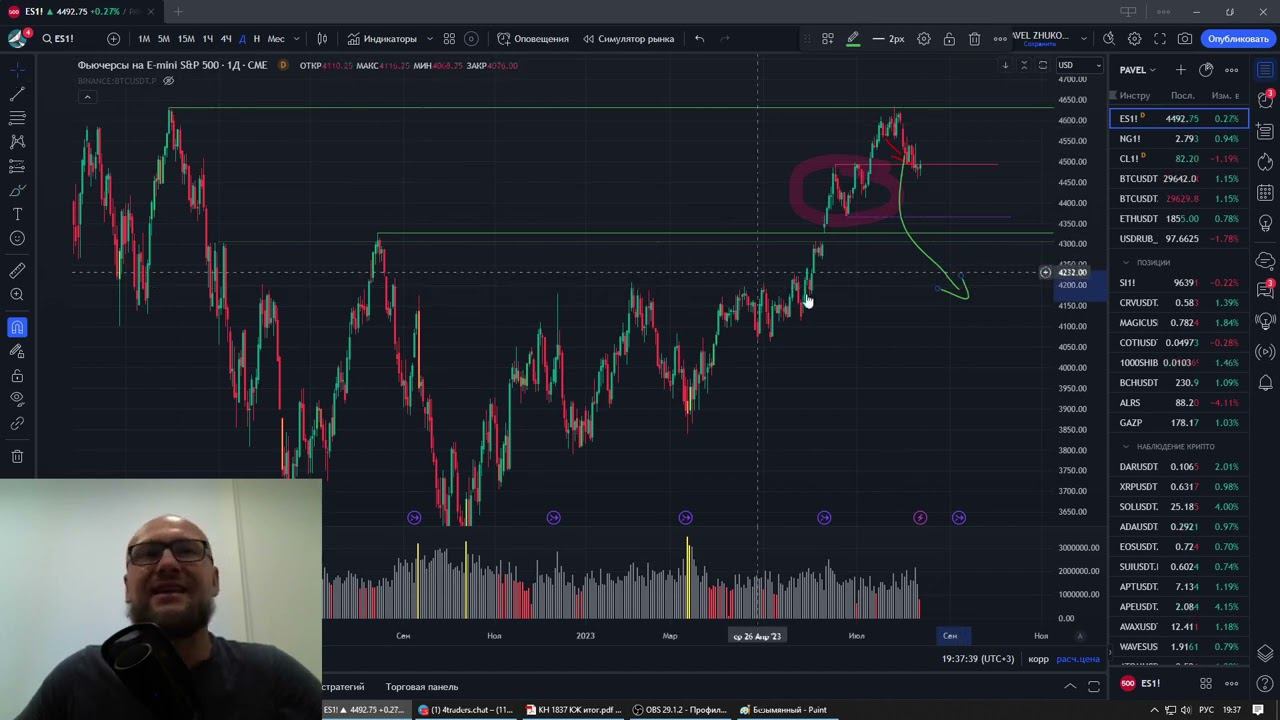Toggle stay in drawing mode
Screen dimensions: 1280x720
tap(17, 351)
